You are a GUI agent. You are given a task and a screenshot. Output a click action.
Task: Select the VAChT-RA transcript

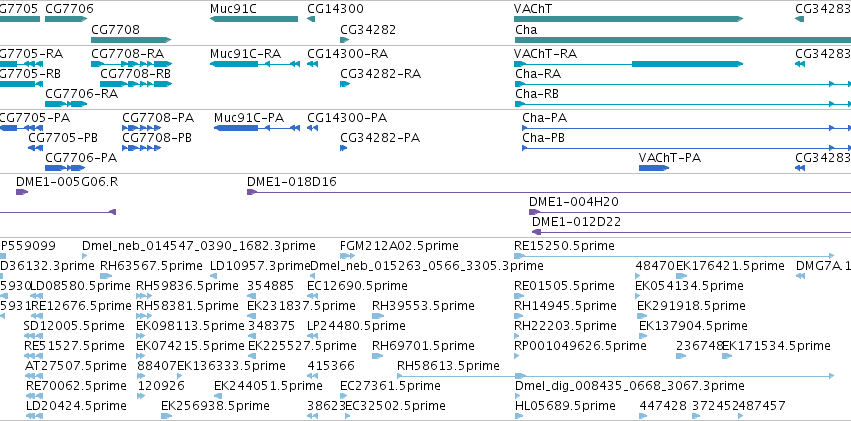pos(628,64)
